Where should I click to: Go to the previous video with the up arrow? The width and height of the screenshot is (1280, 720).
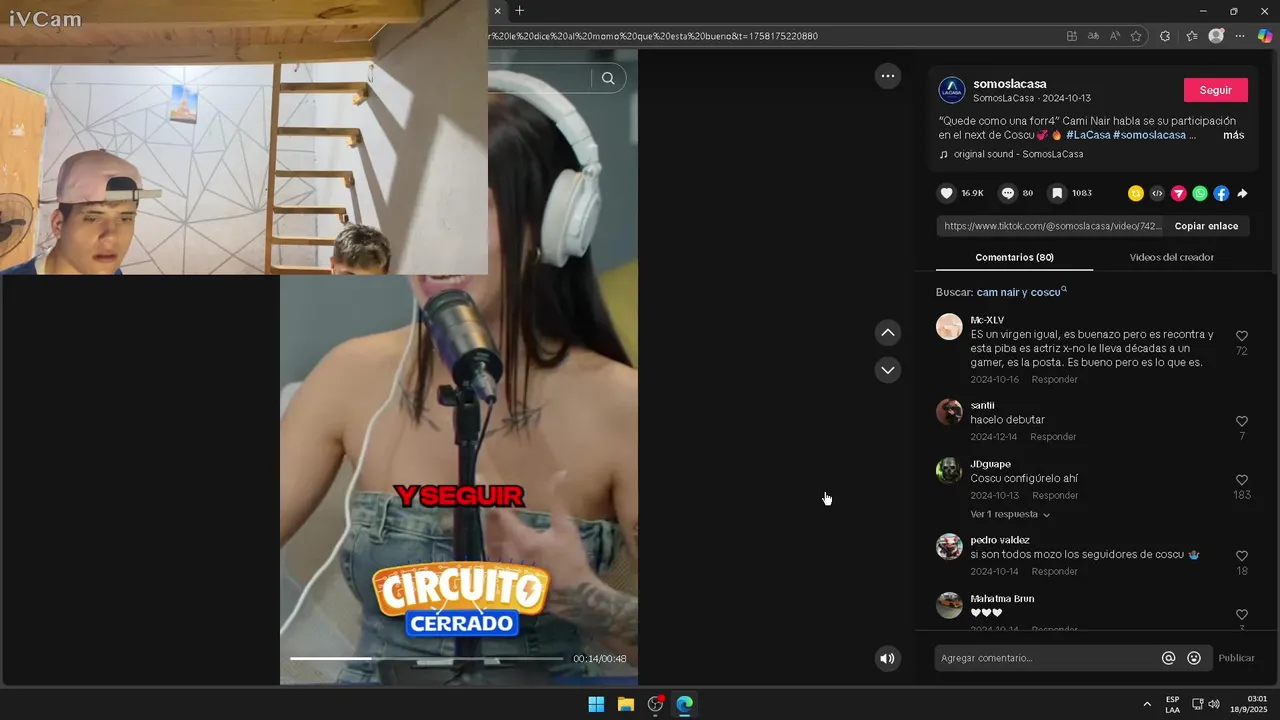[x=887, y=332]
